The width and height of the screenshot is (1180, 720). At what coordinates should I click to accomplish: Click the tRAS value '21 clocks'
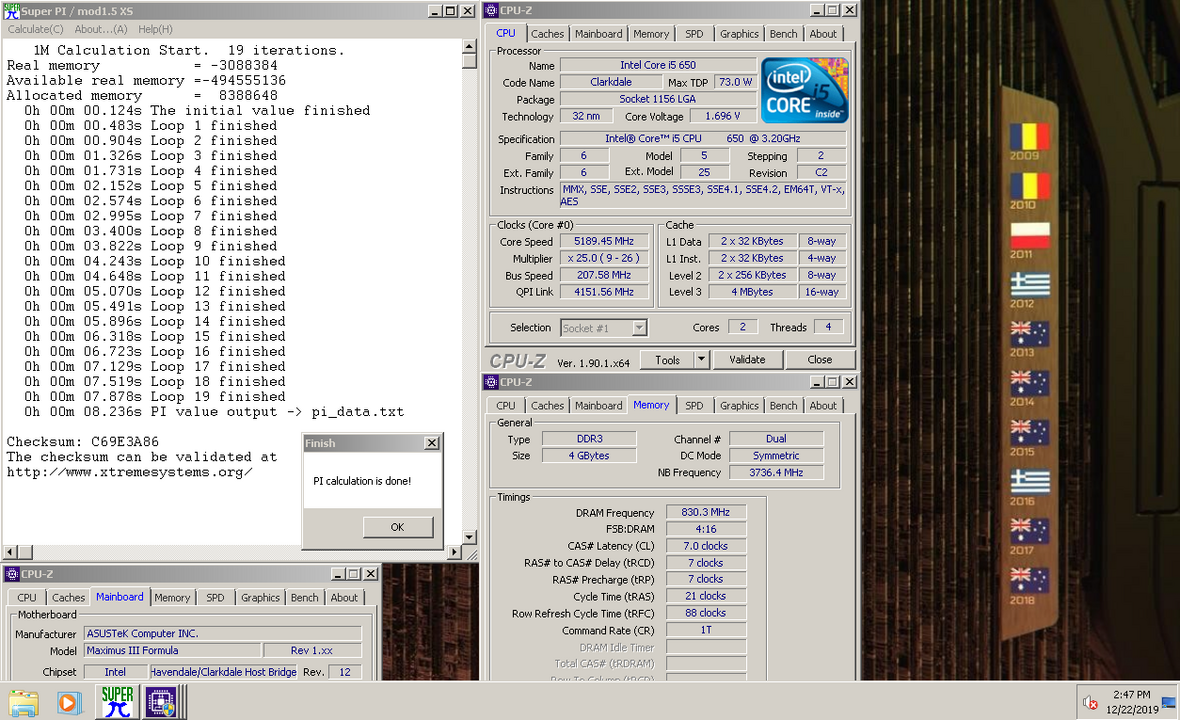706,597
